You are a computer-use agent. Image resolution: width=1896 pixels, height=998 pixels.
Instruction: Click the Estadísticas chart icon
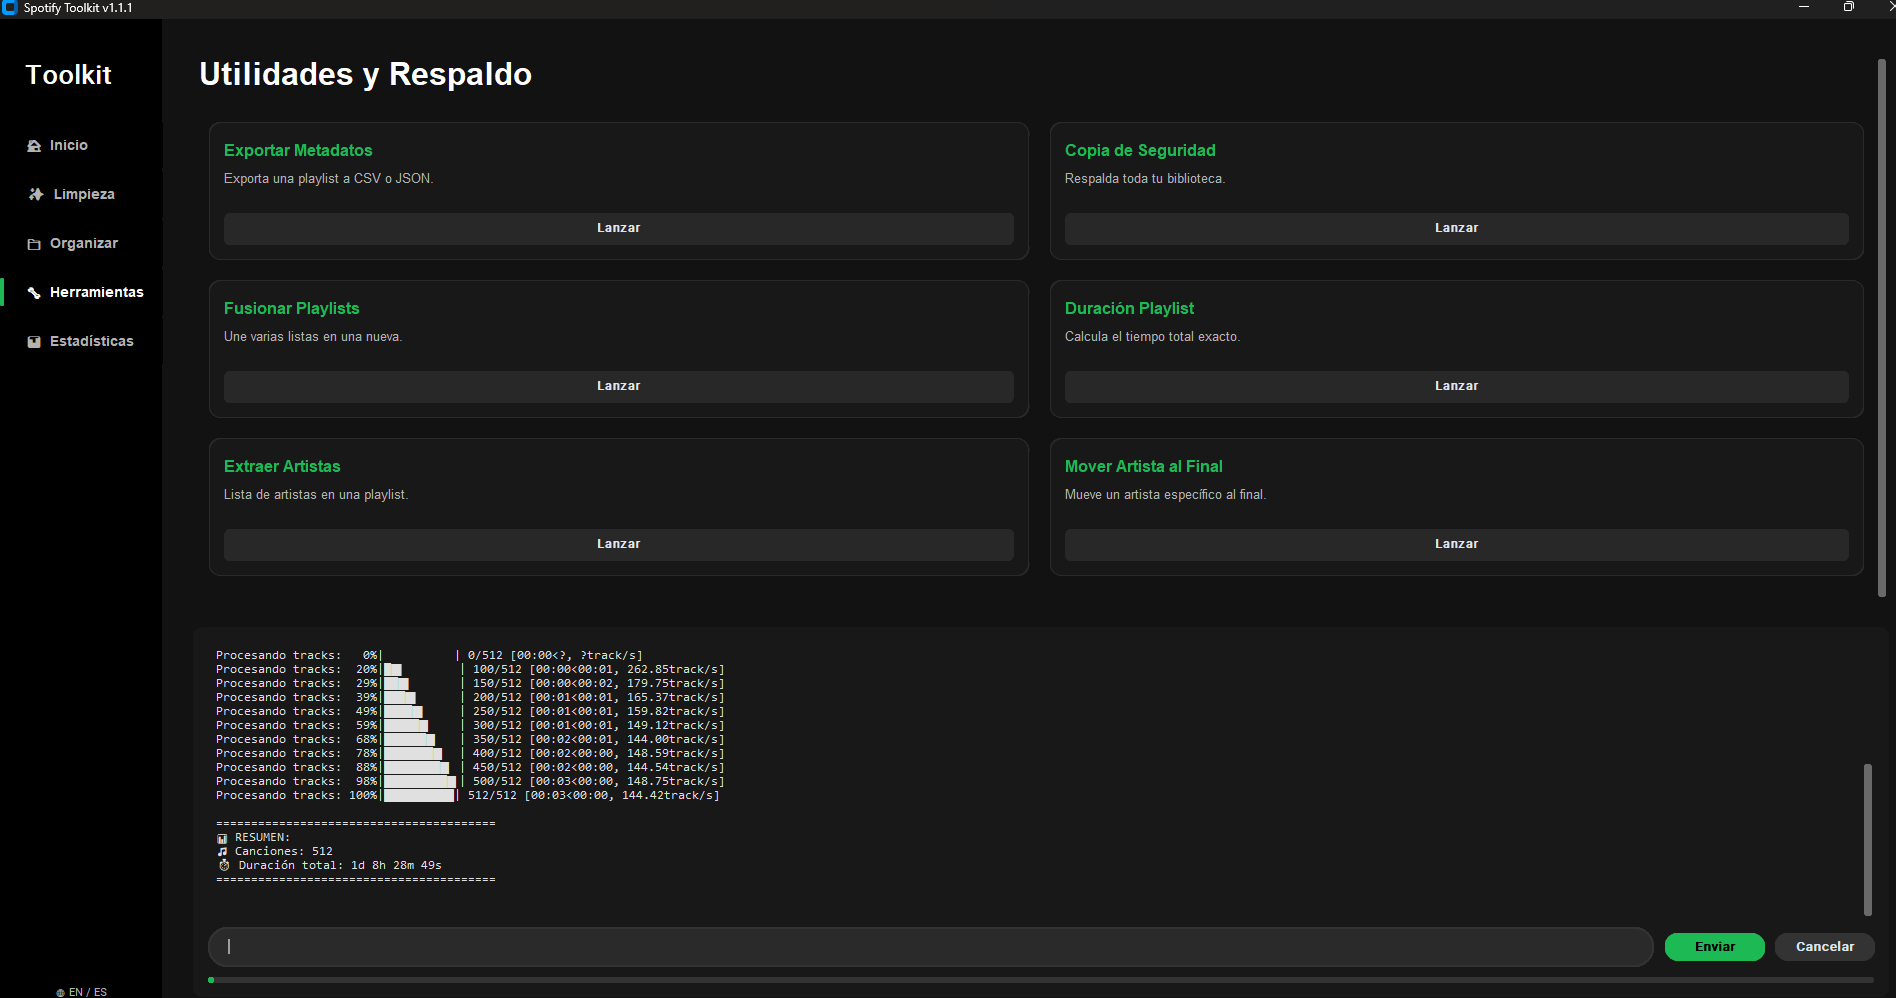[34, 342]
